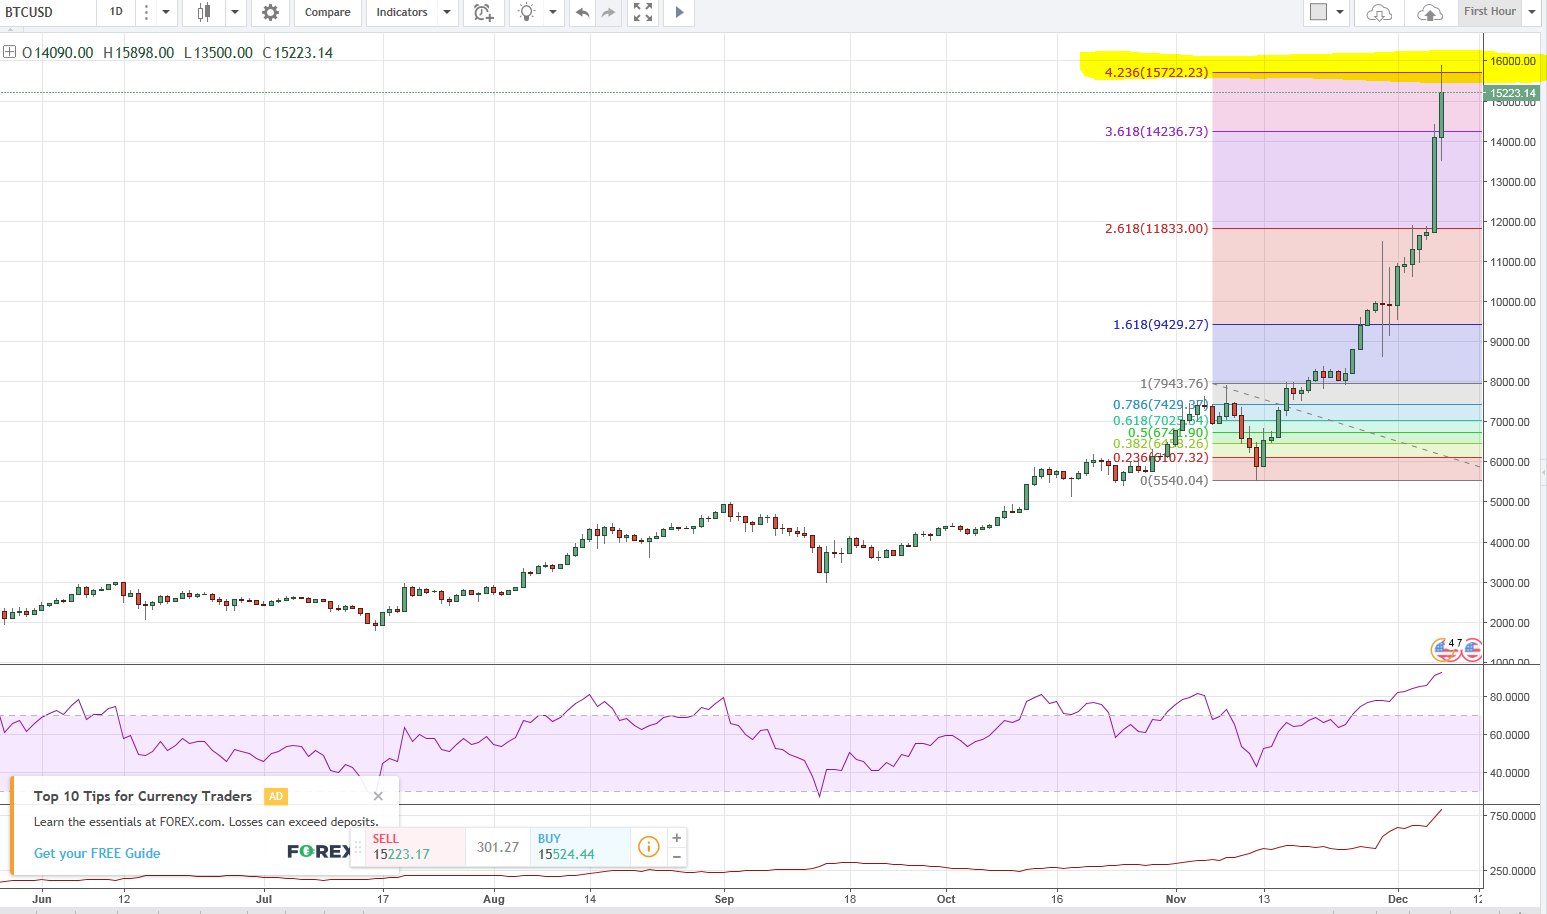Undo the last chart action
This screenshot has width=1547, height=914.
coord(582,12)
